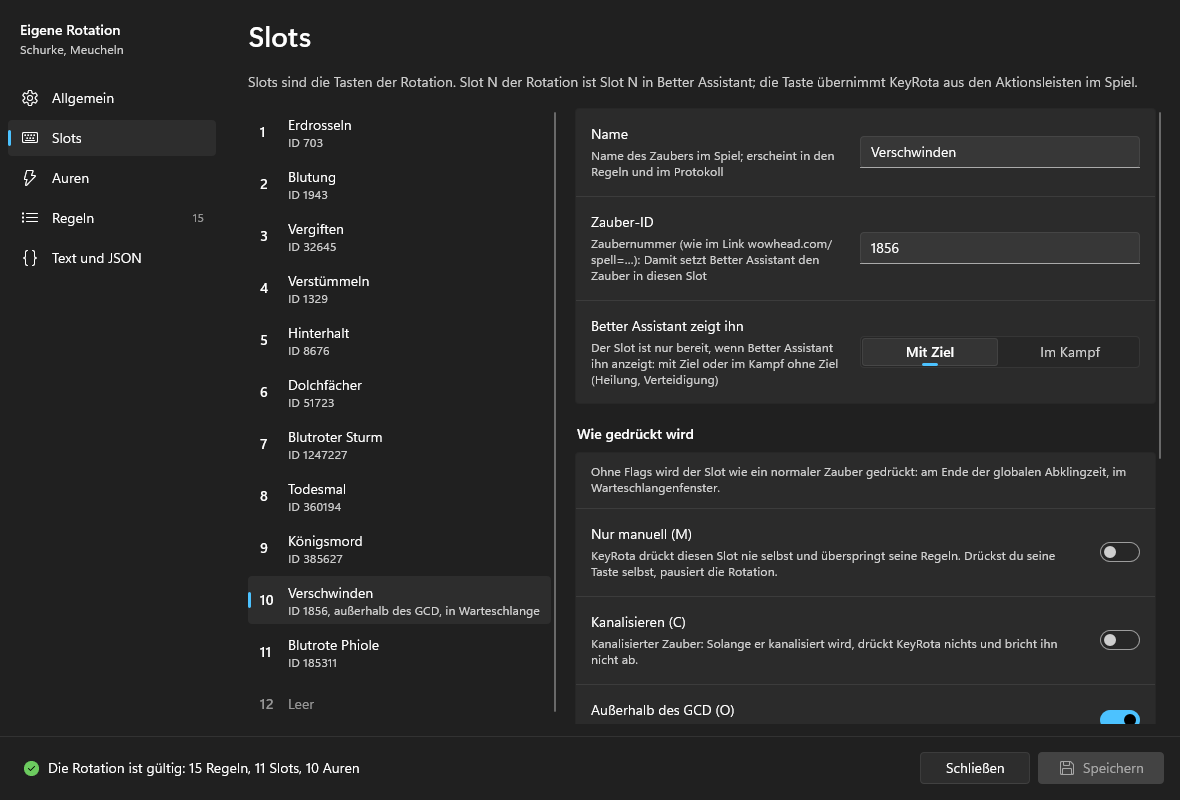Click the Name input field containing Verschwinden
The image size is (1180, 800).
click(x=999, y=152)
